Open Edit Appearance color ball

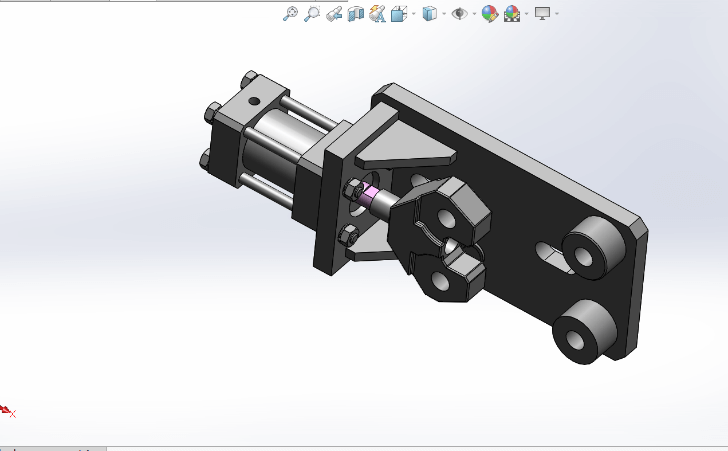(489, 13)
